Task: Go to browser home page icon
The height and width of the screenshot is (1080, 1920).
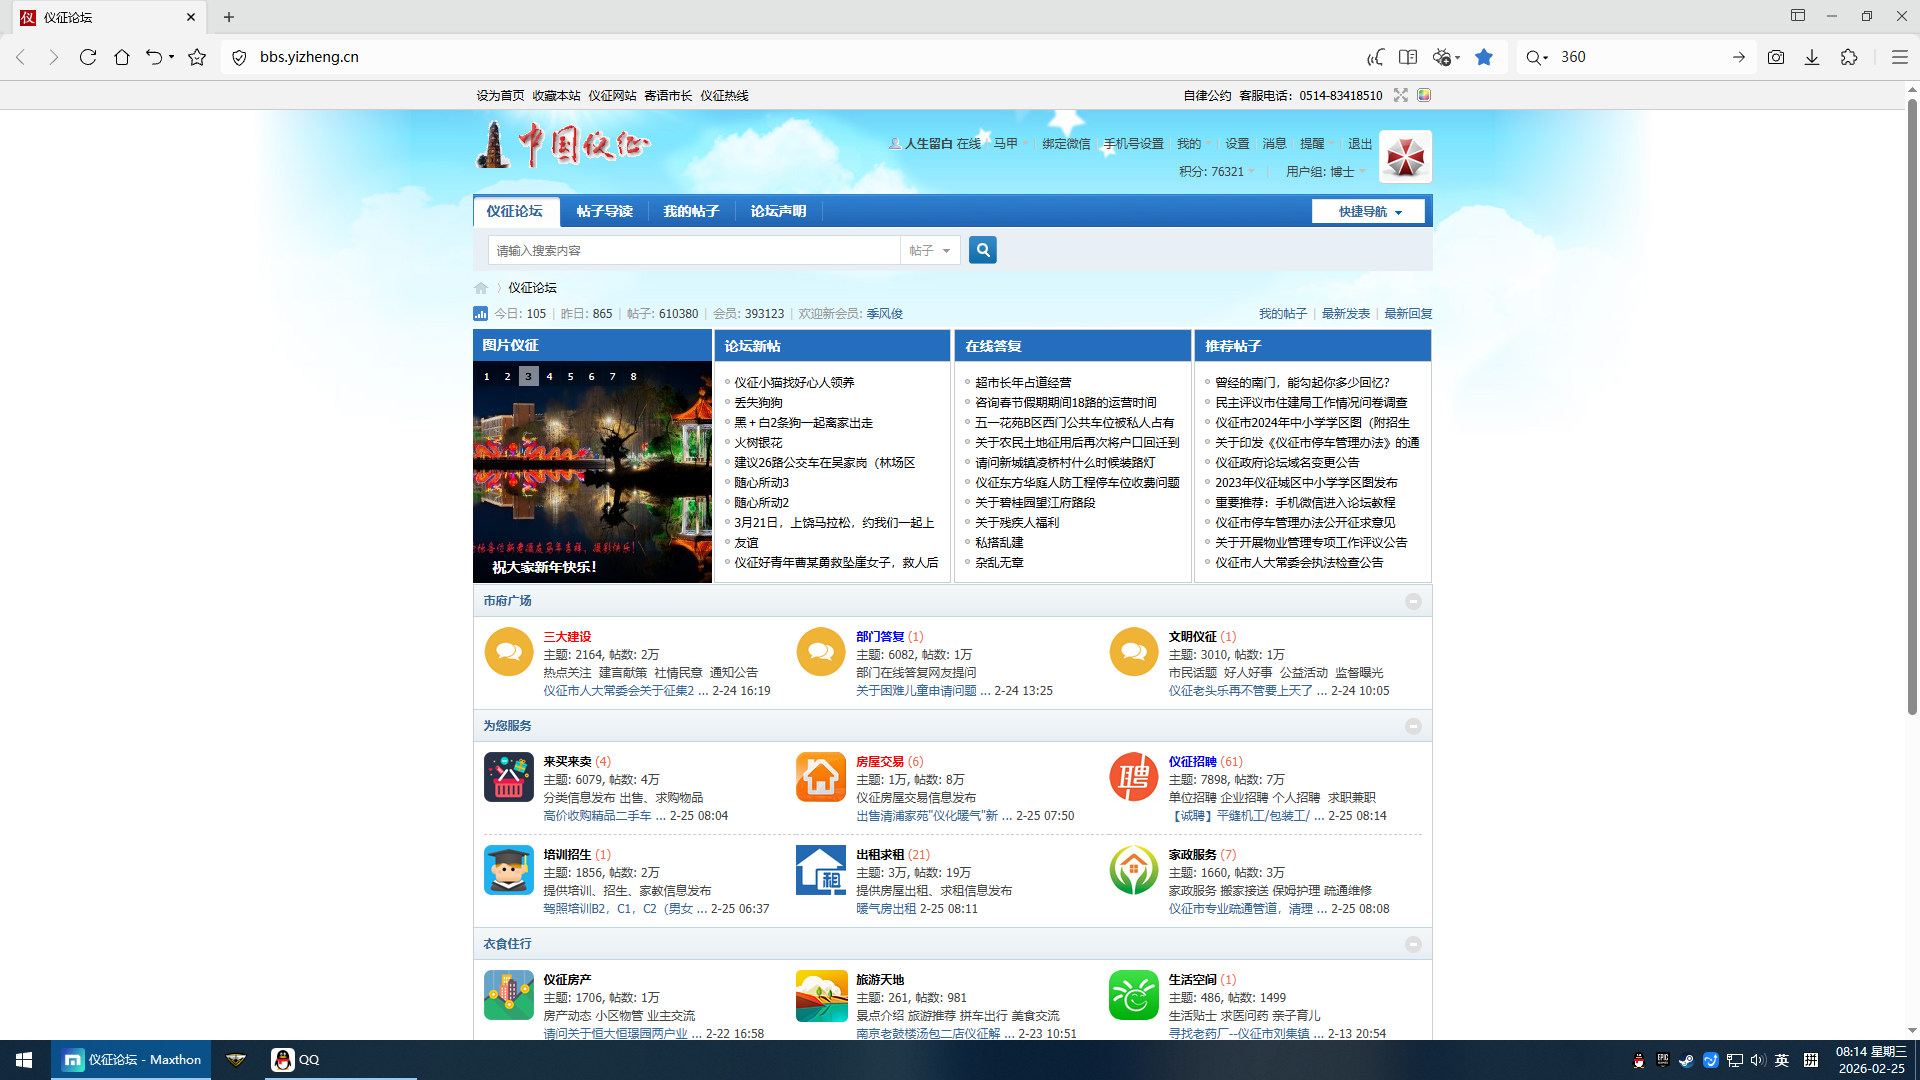Action: point(122,57)
